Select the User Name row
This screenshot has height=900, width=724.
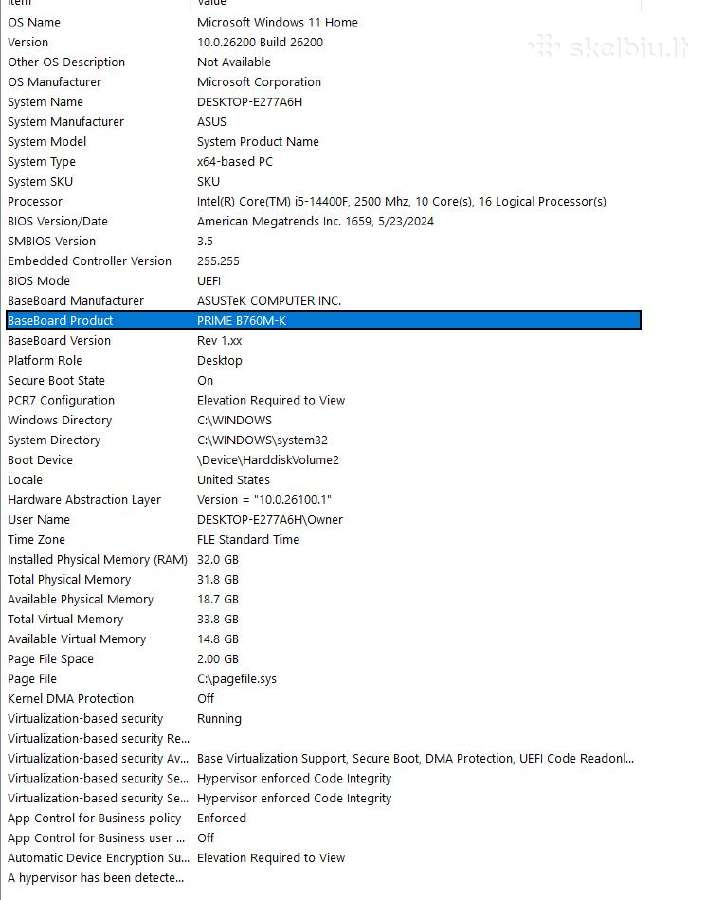[324, 519]
